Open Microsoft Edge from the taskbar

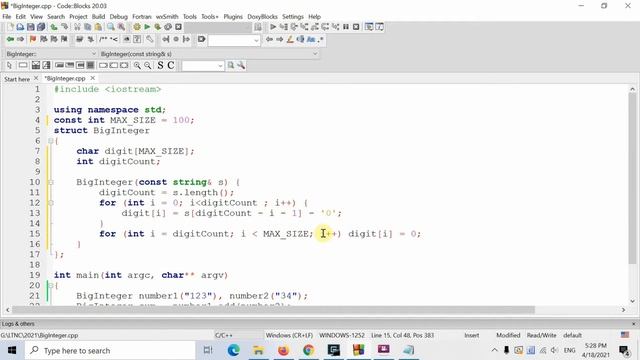click(233, 350)
